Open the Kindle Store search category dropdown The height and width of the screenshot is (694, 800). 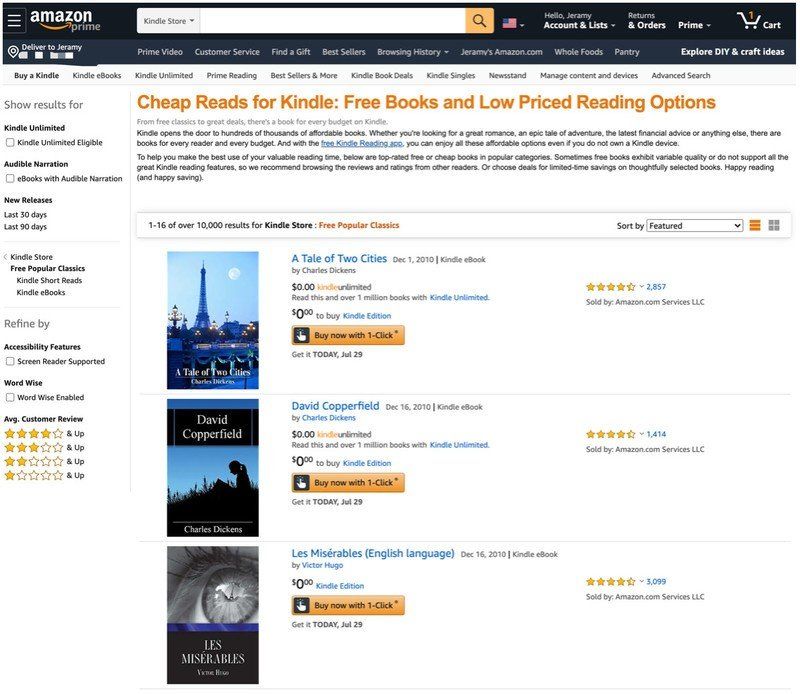pos(170,19)
